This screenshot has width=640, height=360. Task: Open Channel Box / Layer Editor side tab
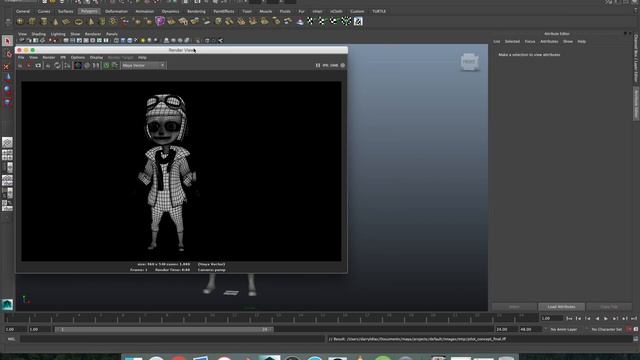pyautogui.click(x=636, y=58)
